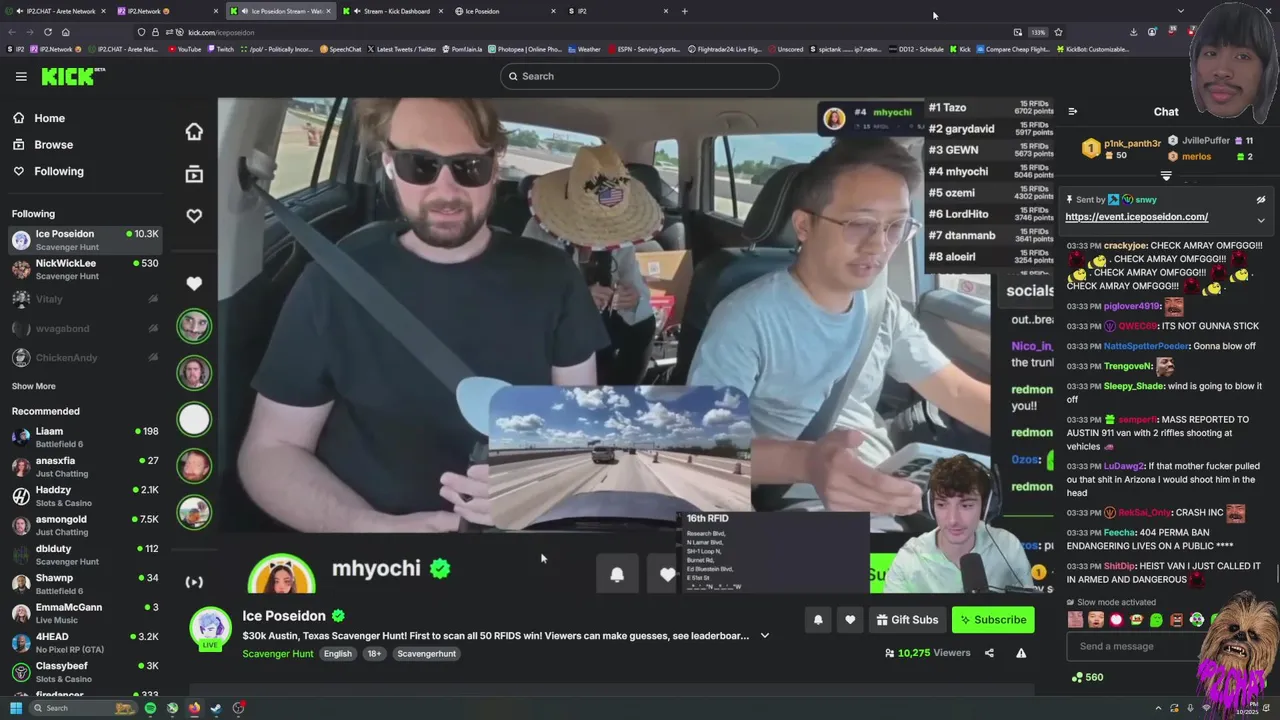This screenshot has height=720, width=1280.
Task: Click the in-stream live broadcast icon
Action: pos(194,582)
